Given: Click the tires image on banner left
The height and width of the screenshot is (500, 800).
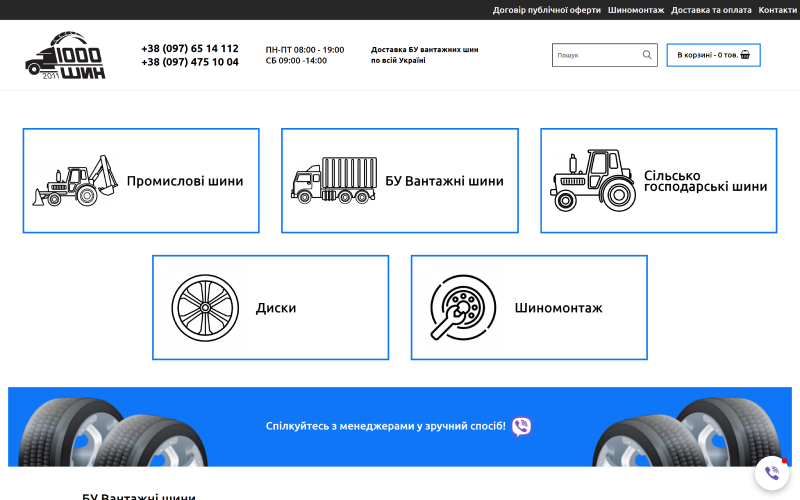Looking at the screenshot, I should [x=113, y=432].
